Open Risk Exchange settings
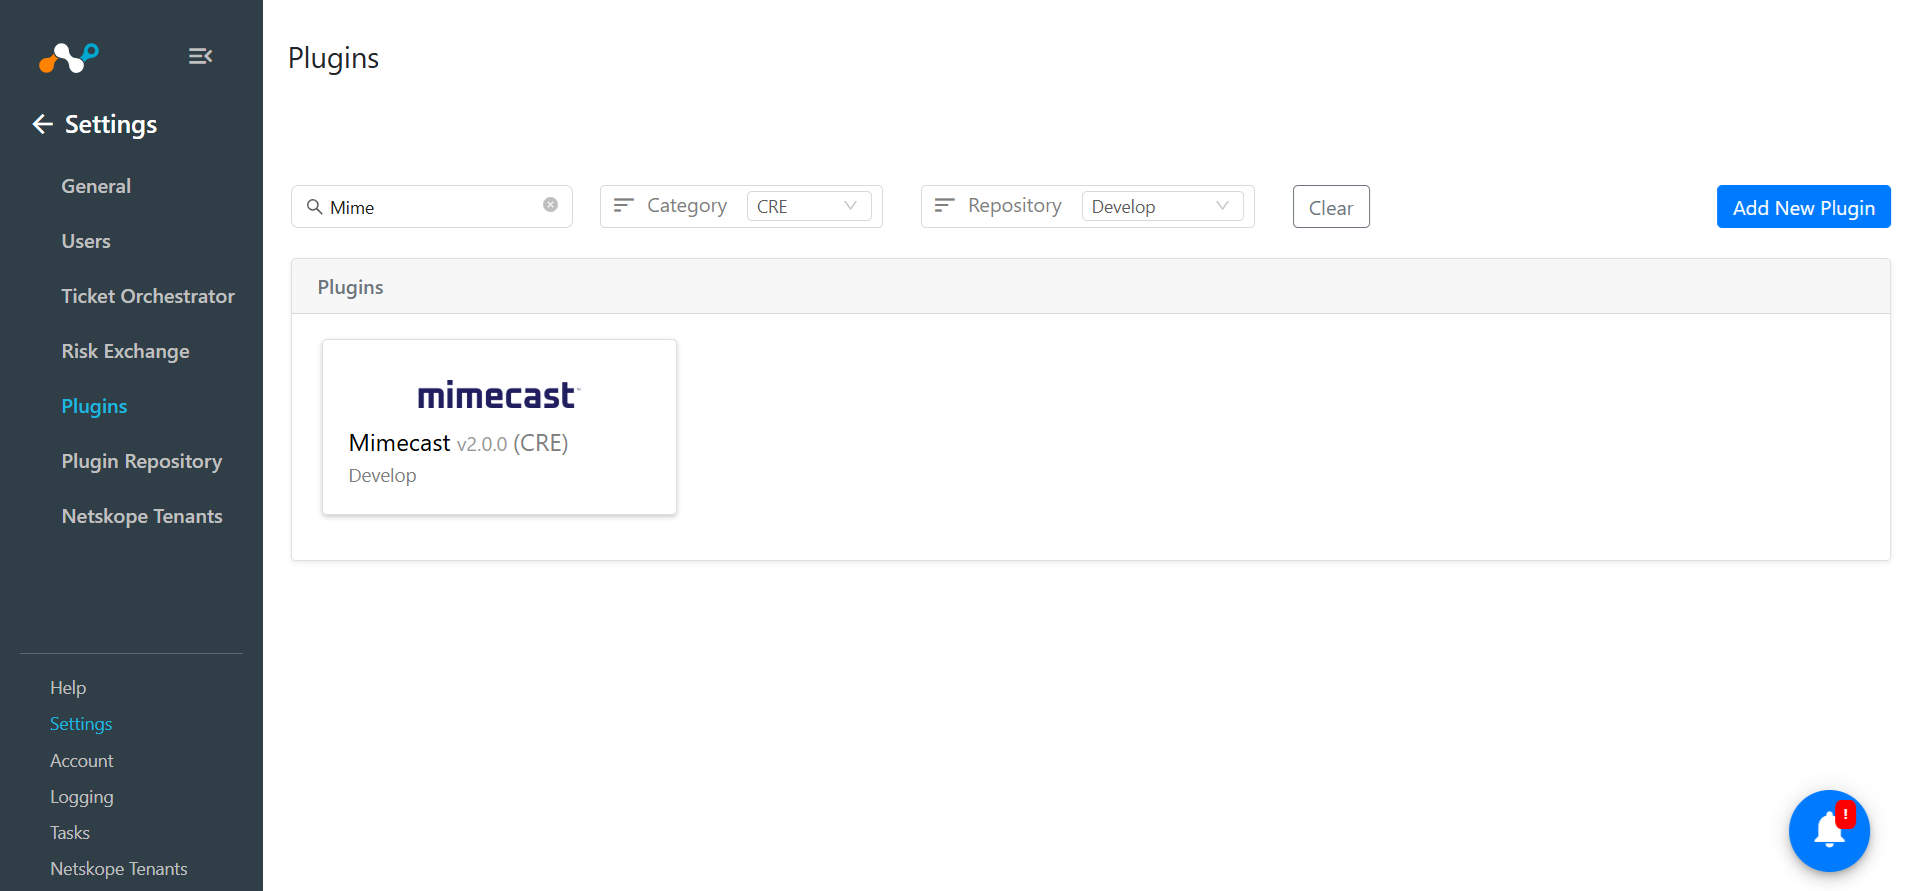The width and height of the screenshot is (1911, 891). [125, 351]
